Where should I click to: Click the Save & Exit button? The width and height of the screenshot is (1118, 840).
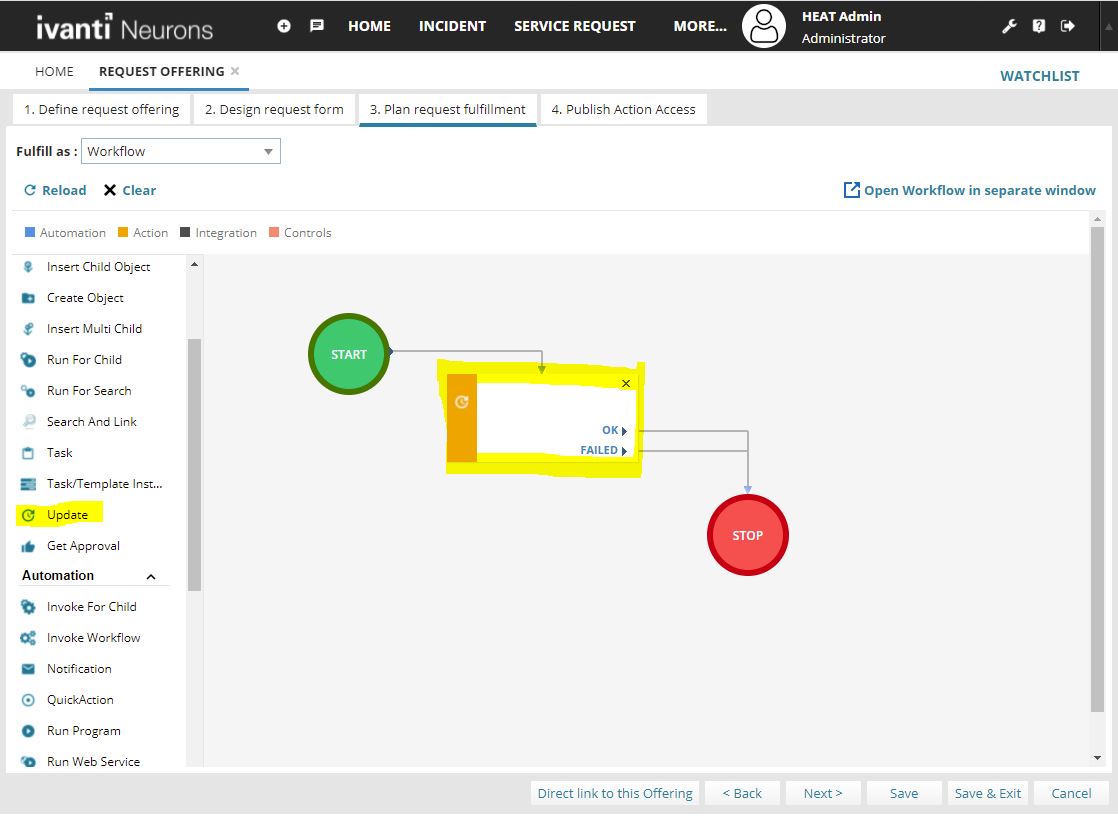(987, 793)
